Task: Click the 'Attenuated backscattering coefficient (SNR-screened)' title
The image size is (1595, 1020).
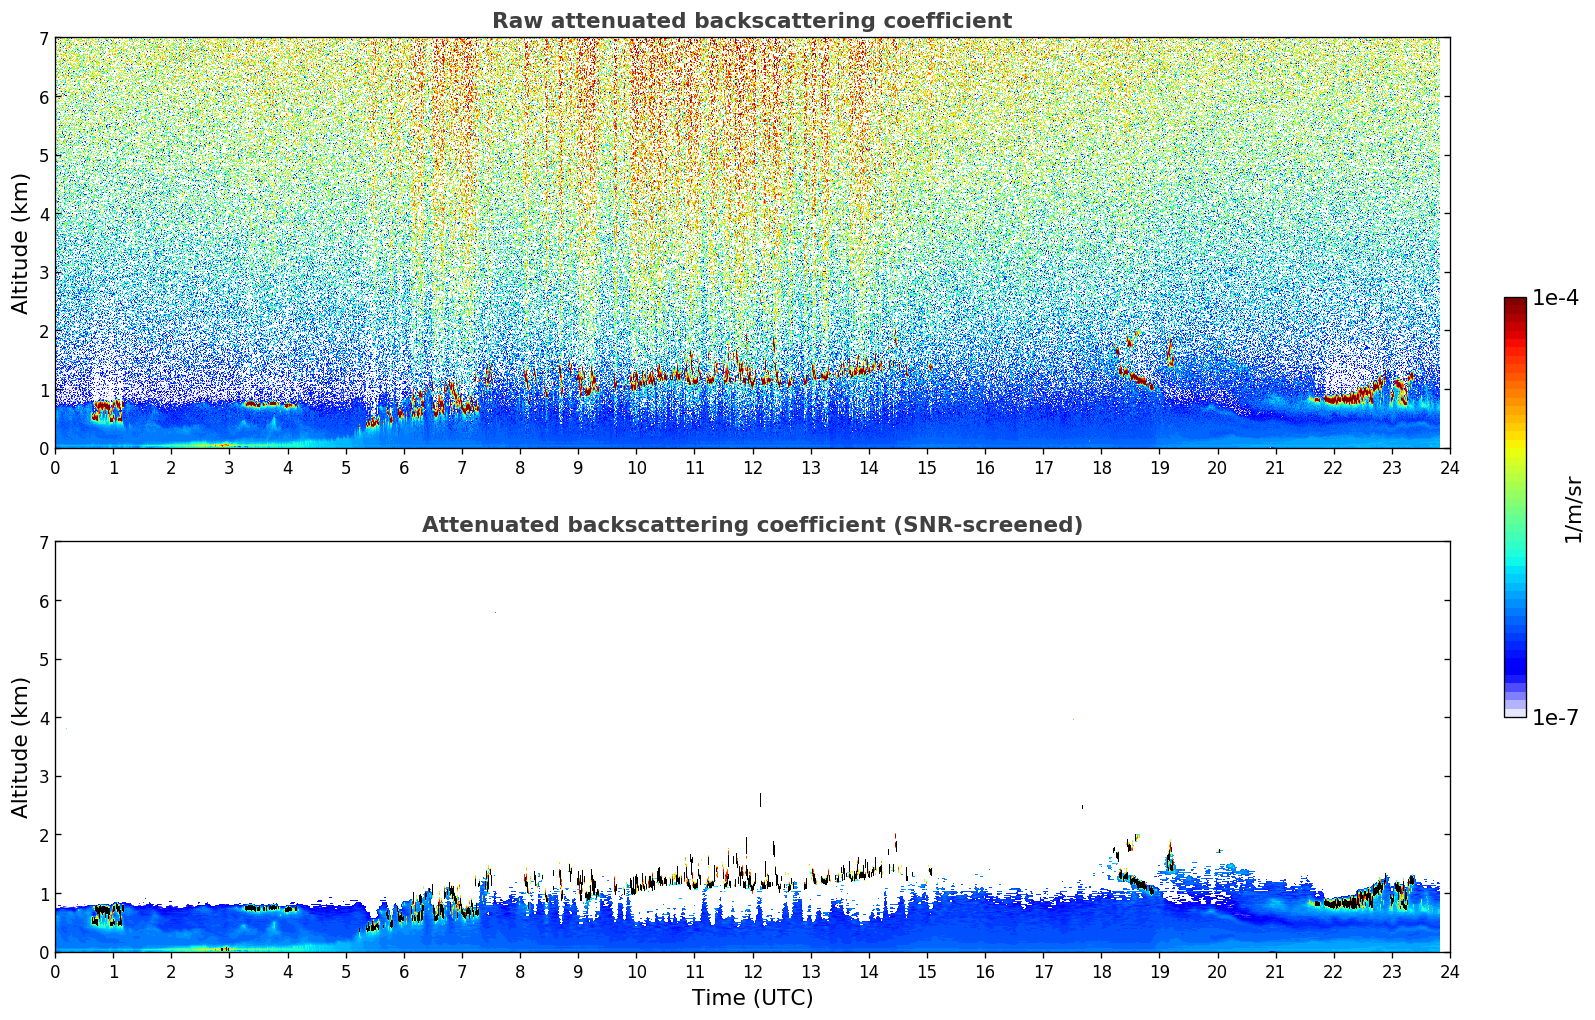Action: [x=752, y=525]
